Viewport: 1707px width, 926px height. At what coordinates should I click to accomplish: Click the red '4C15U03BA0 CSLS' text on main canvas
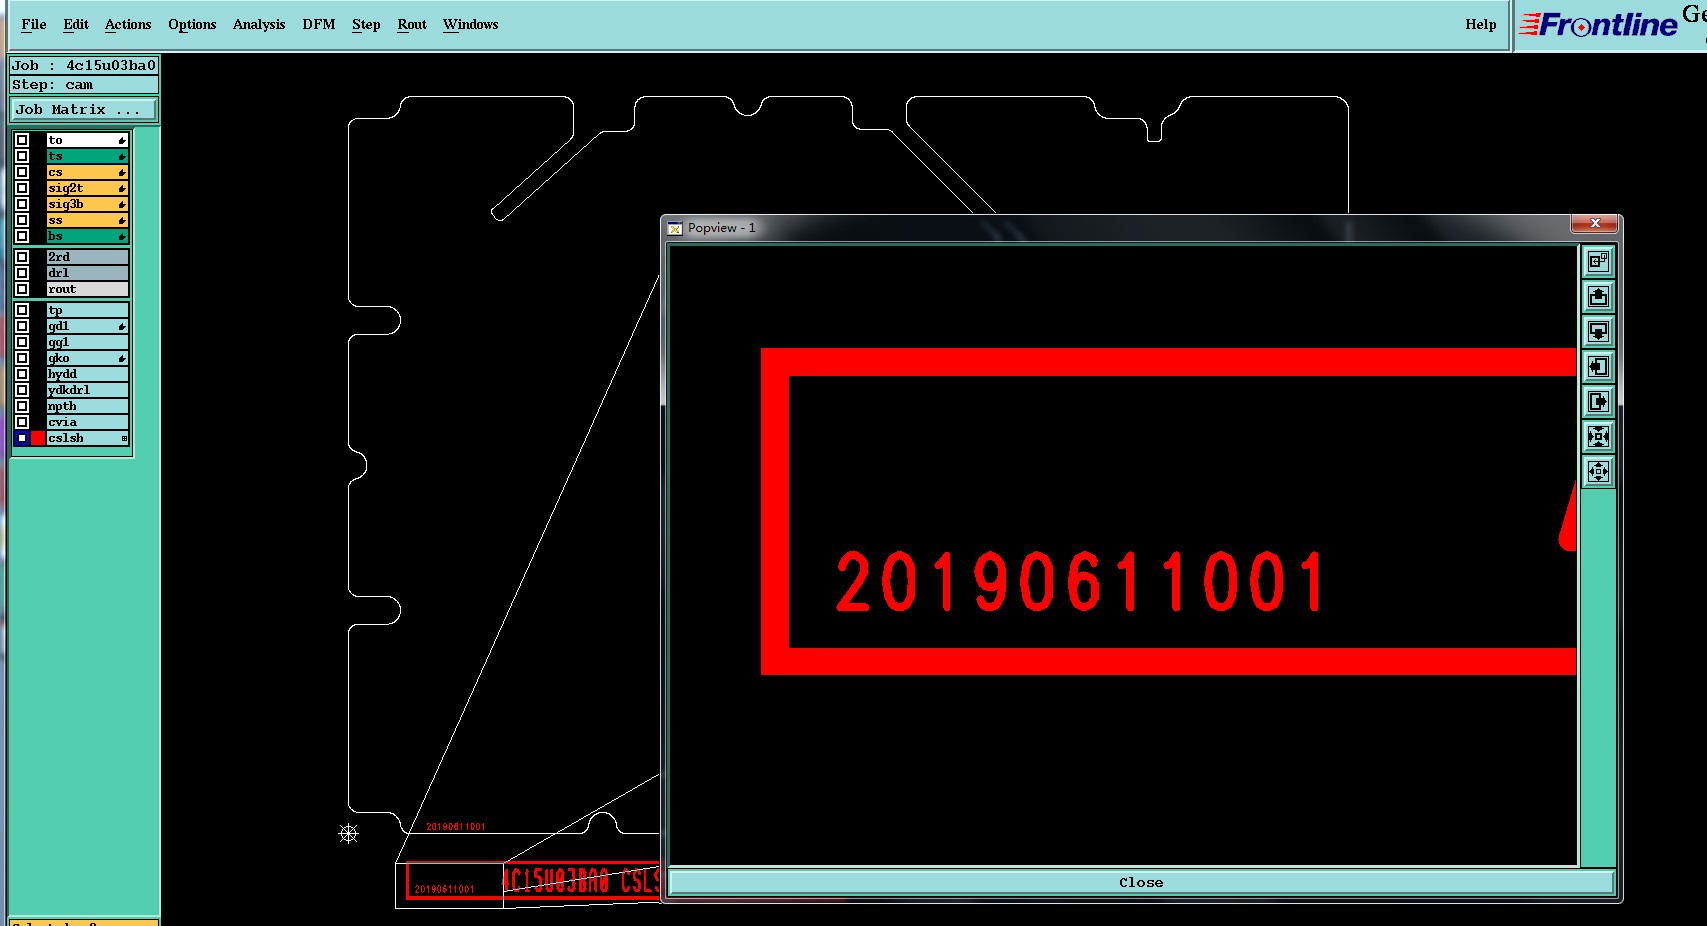pyautogui.click(x=581, y=881)
